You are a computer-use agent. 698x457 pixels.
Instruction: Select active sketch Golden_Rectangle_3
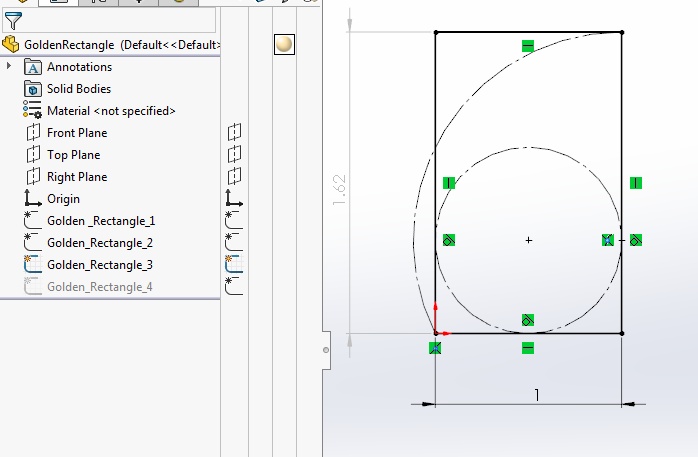[100, 265]
